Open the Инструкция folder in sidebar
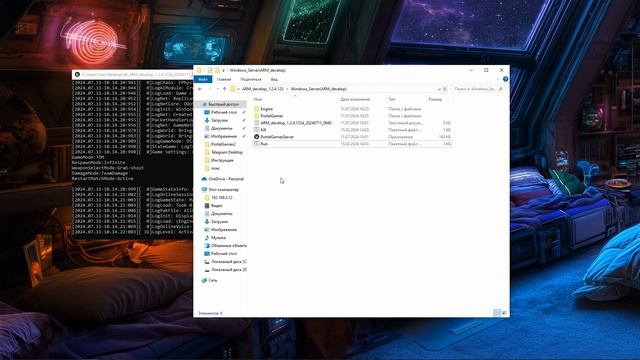Image resolution: width=640 pixels, height=360 pixels. [x=222, y=160]
